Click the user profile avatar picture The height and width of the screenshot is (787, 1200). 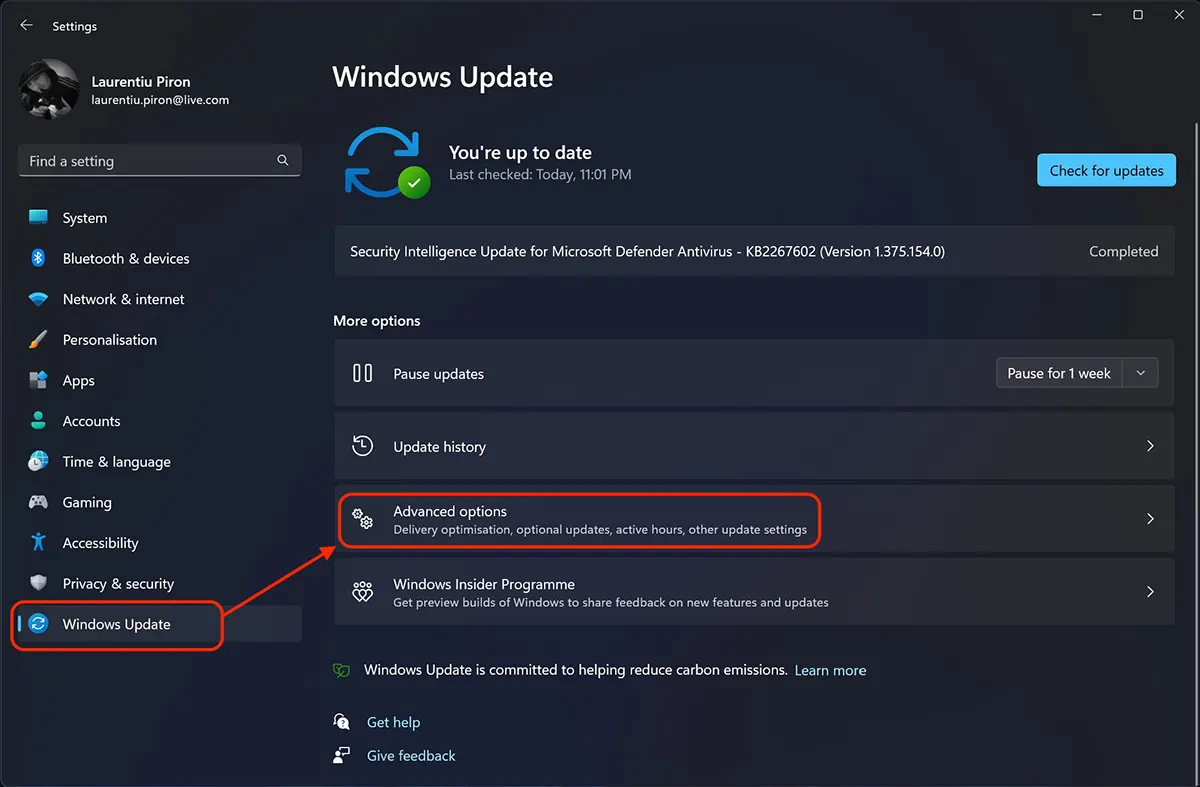(x=49, y=89)
